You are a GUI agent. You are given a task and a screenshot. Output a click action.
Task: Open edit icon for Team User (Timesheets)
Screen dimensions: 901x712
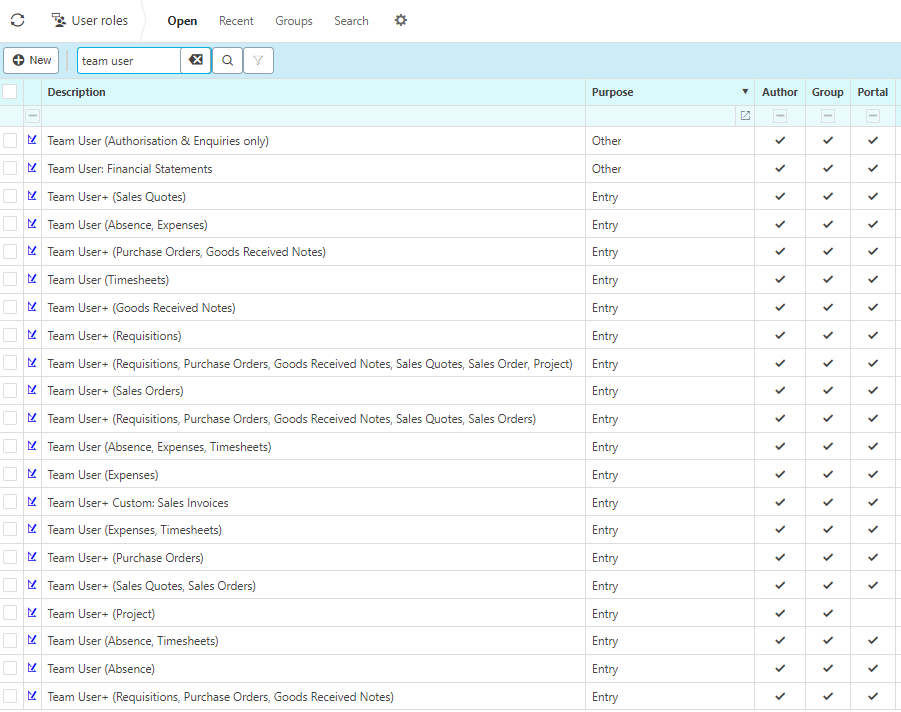32,279
